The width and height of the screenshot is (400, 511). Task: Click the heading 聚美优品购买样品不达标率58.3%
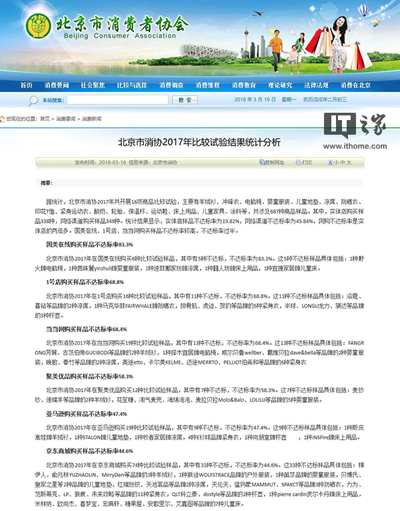coord(89,376)
